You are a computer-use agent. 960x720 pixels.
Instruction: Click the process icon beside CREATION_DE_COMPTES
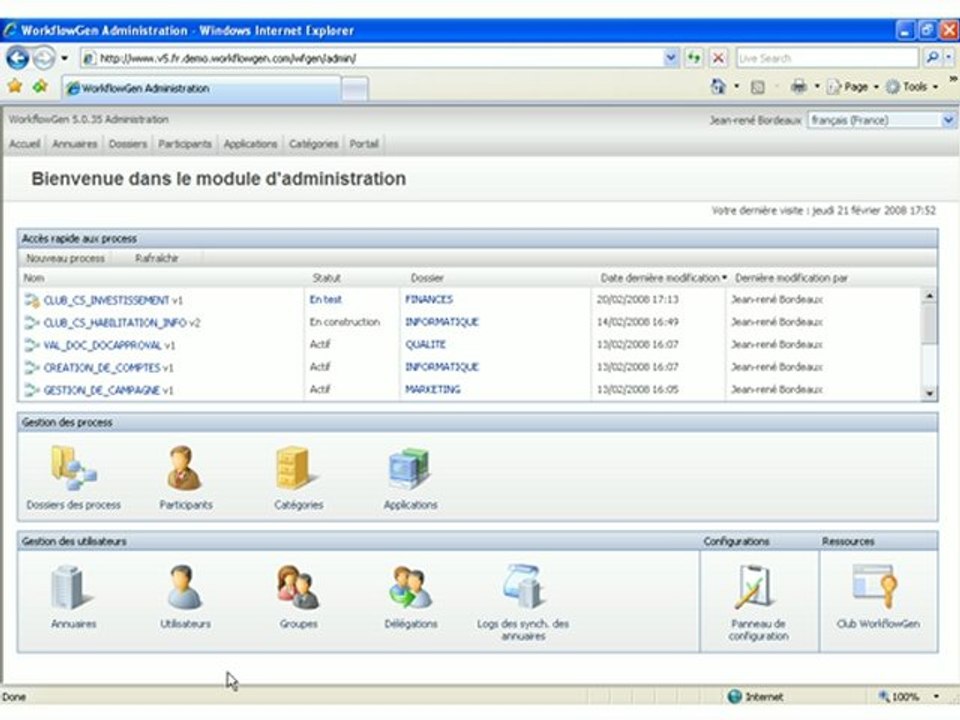click(32, 368)
